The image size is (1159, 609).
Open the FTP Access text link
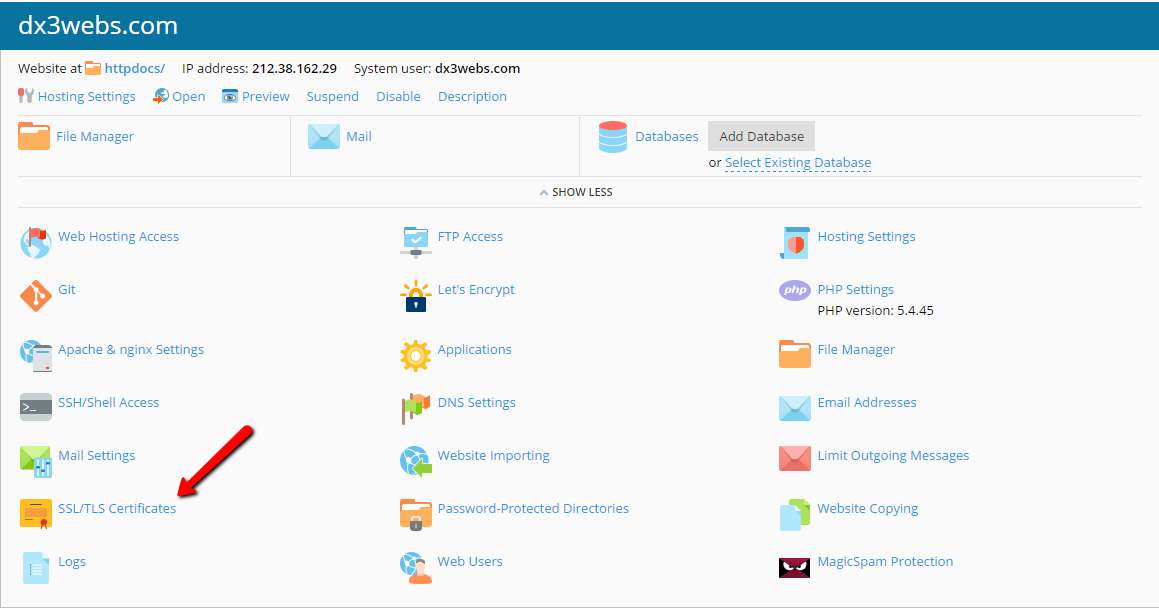(470, 237)
